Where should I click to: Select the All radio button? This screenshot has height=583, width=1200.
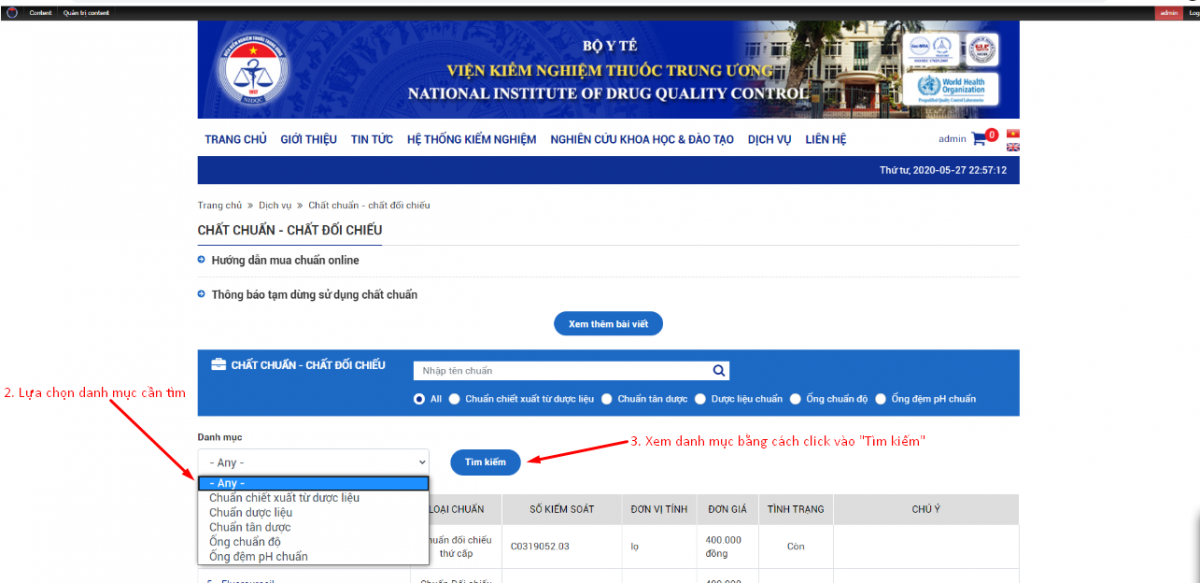click(420, 399)
